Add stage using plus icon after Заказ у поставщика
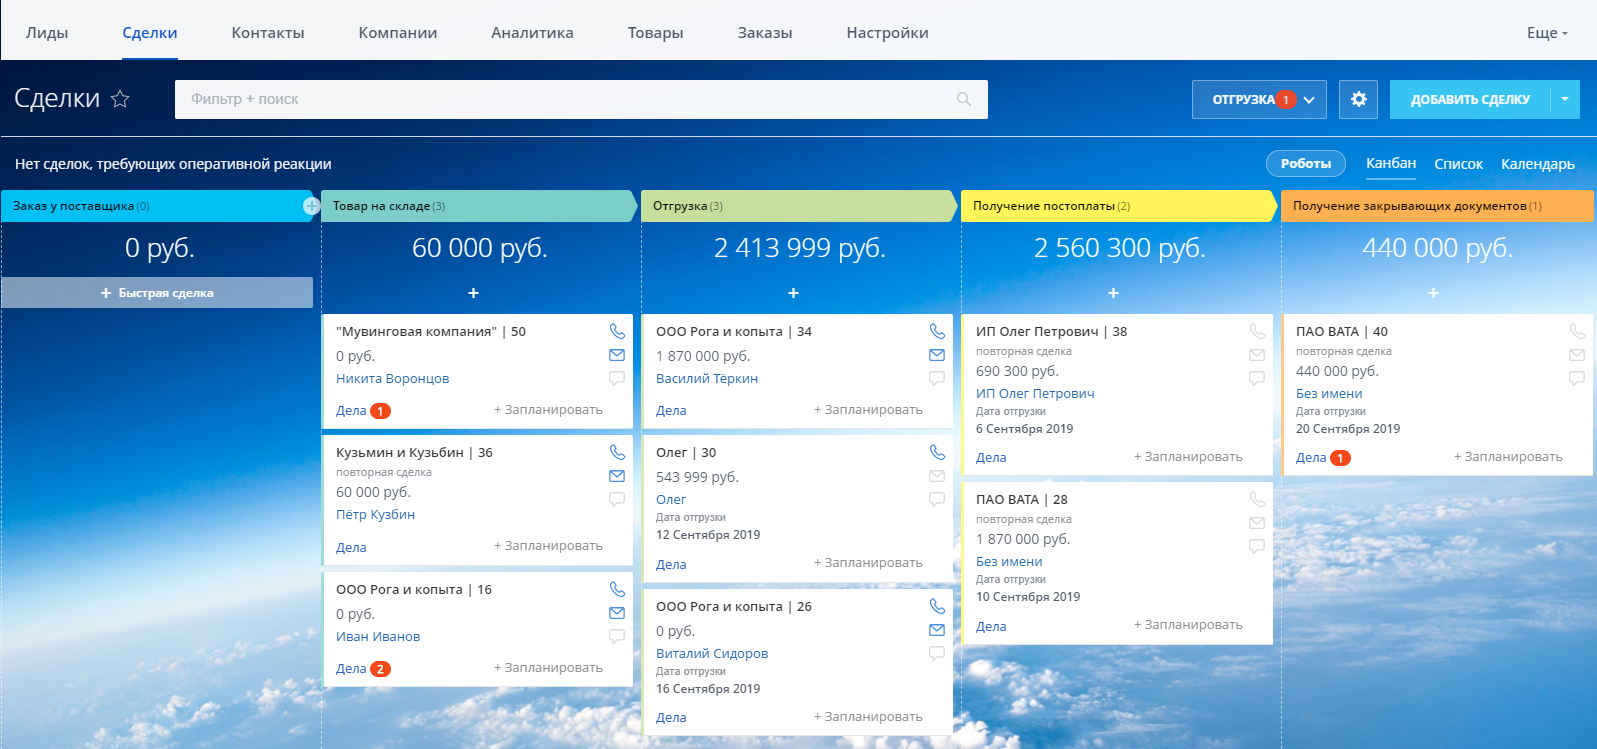 pos(311,206)
